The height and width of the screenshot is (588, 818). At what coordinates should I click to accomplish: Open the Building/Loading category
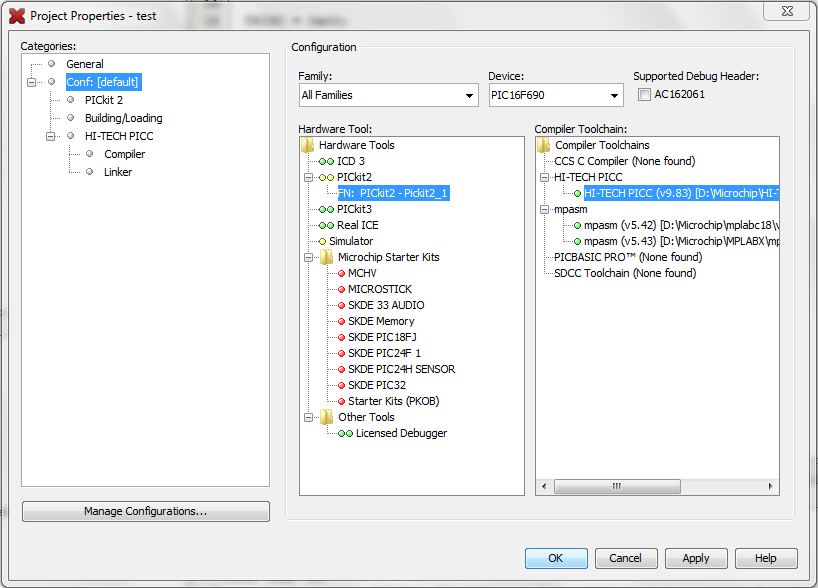click(124, 118)
